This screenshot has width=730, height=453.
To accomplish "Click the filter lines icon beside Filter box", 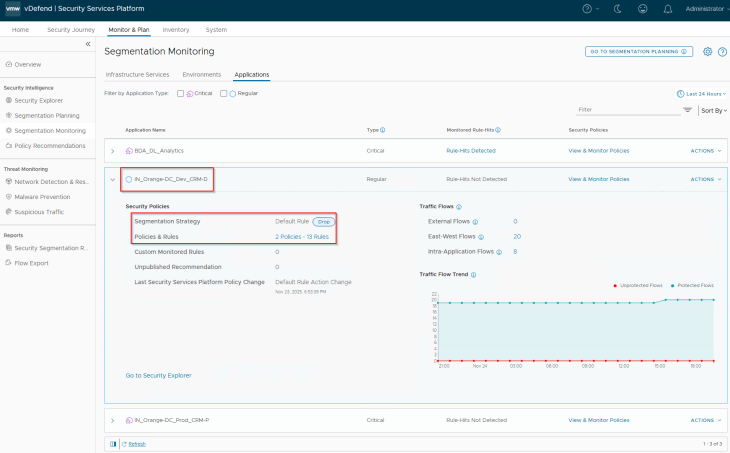I will pyautogui.click(x=687, y=110).
